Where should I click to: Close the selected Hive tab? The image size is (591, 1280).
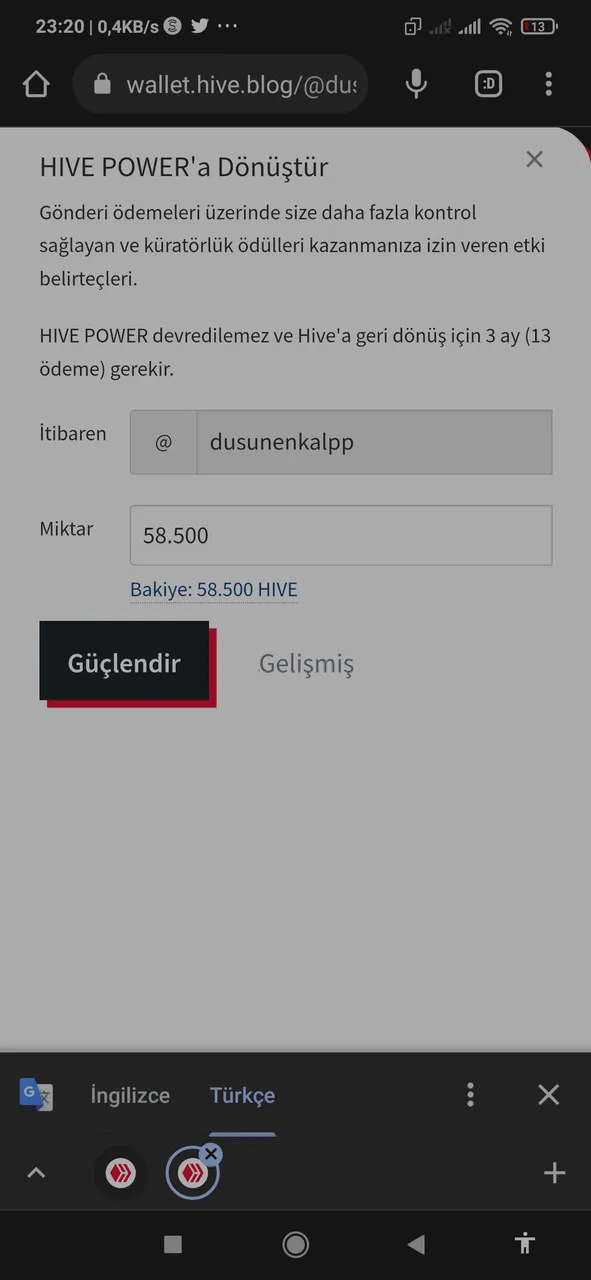pos(210,1154)
